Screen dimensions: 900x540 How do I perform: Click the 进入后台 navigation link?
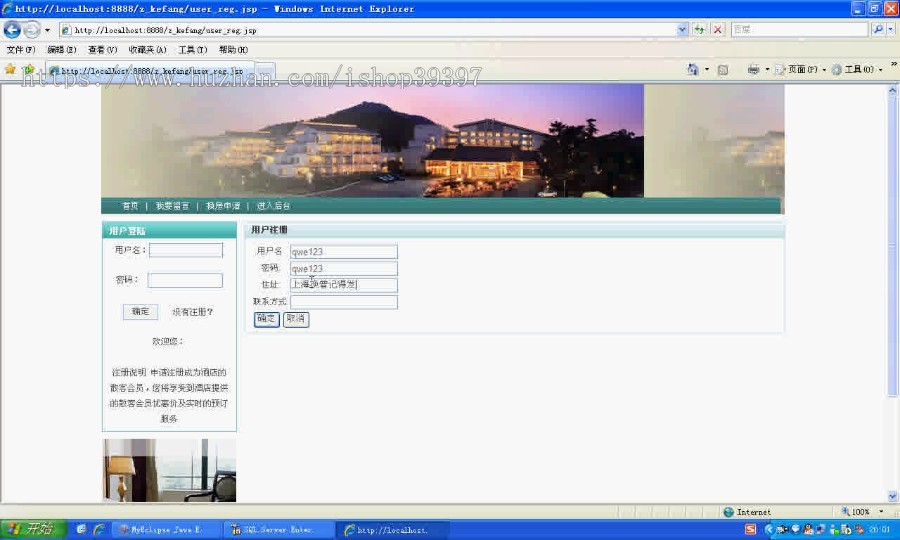(x=273, y=205)
